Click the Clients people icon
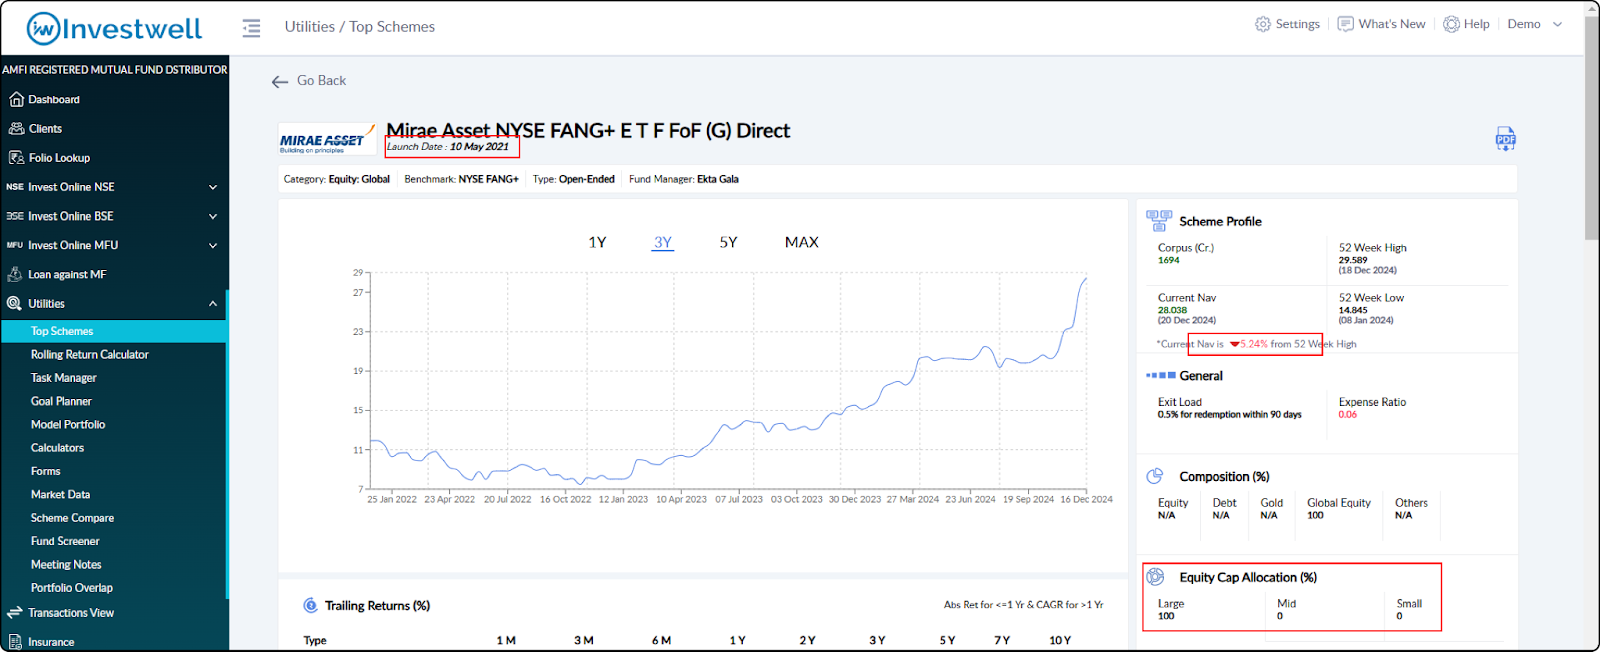This screenshot has height=652, width=1600. [x=16, y=128]
